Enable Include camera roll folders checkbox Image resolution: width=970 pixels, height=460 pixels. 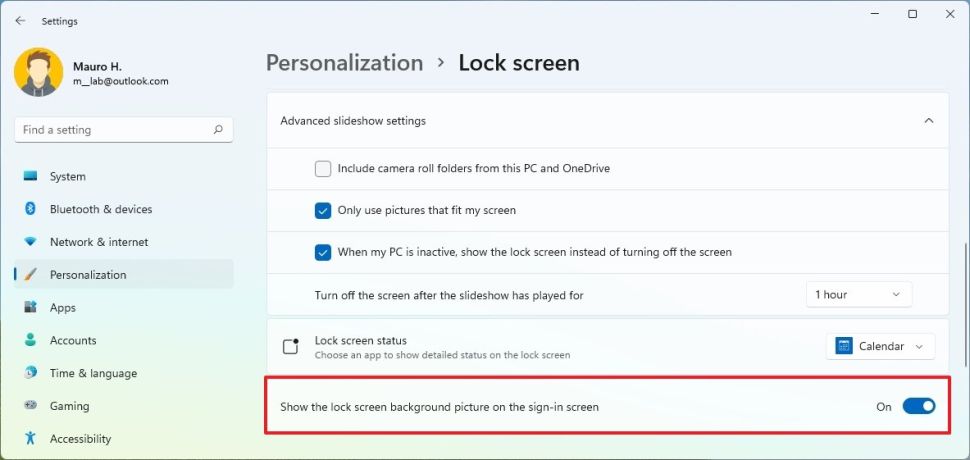pos(323,168)
